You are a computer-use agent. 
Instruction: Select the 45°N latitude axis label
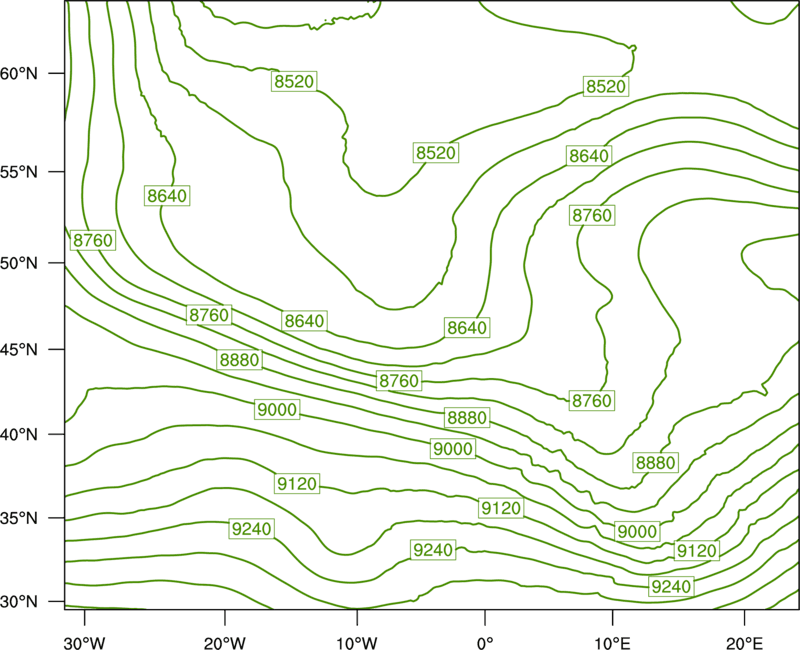click(19, 349)
